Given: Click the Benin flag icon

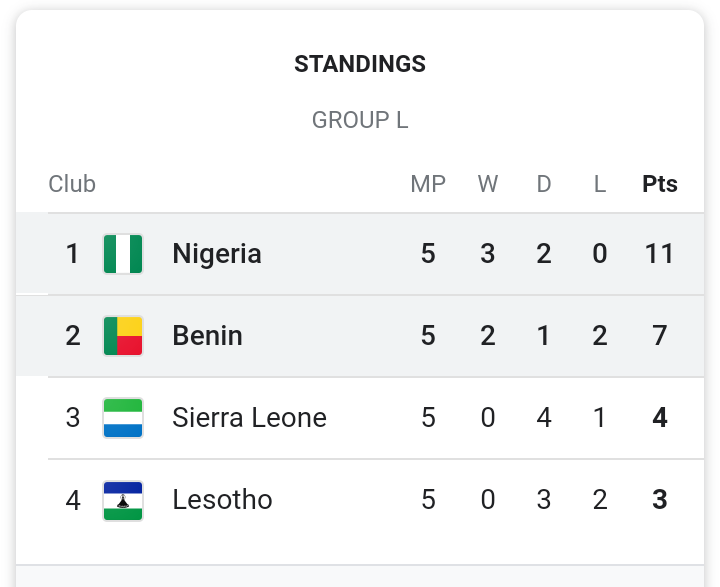Looking at the screenshot, I should 123,336.
